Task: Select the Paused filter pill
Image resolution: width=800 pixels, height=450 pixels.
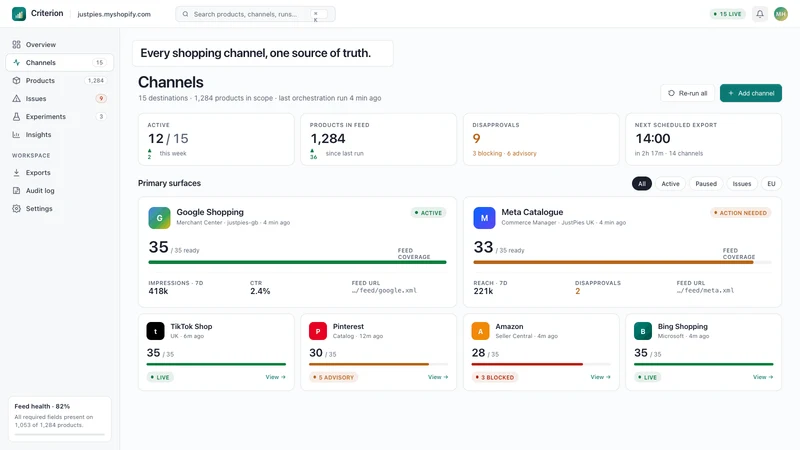Action: (x=706, y=184)
